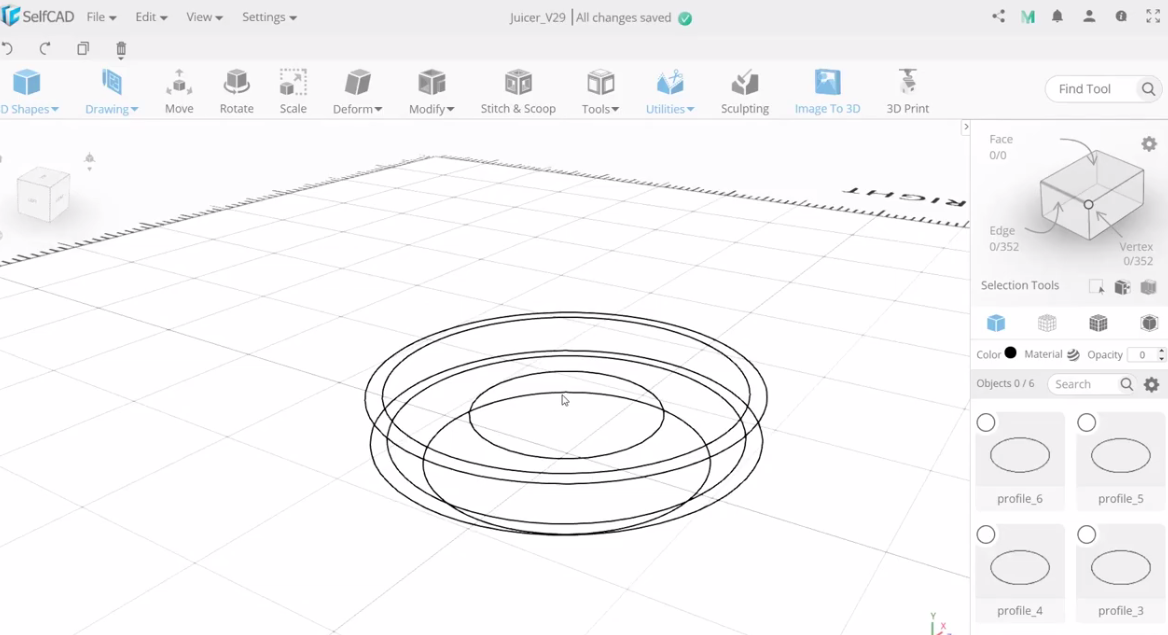Viewport: 1168px width, 635px height.
Task: Click the Vertex 0/352 counter
Action: click(x=1137, y=253)
